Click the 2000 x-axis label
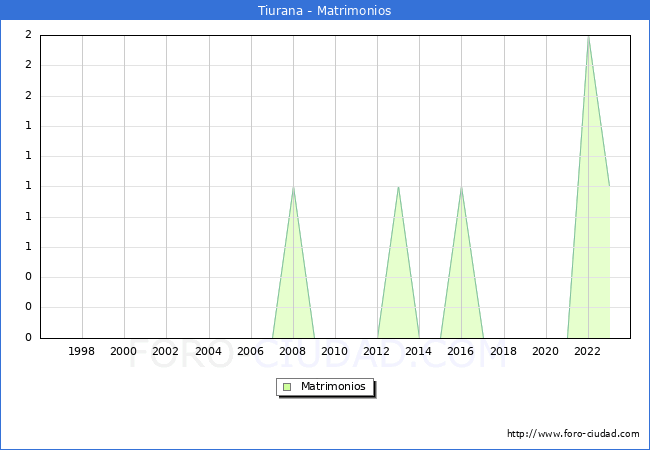 [x=124, y=351]
